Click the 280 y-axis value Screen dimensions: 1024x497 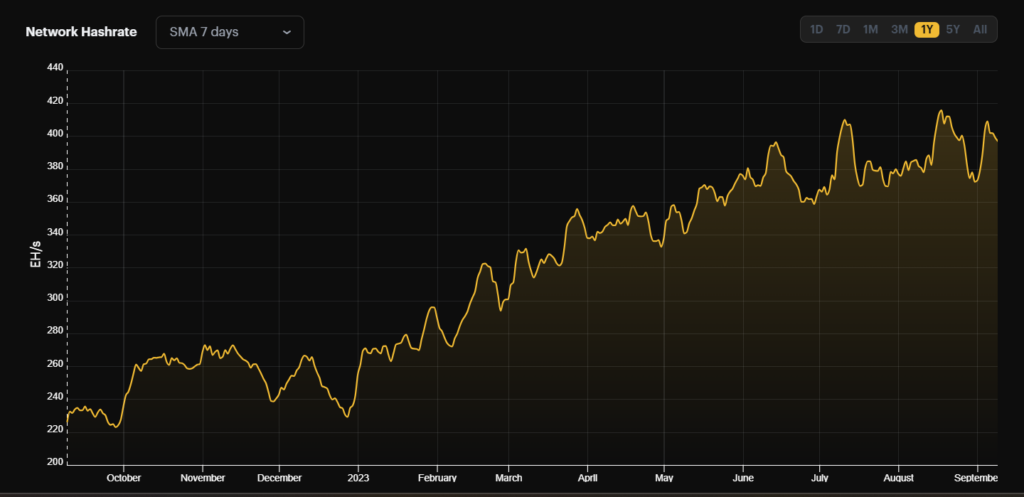(x=55, y=331)
